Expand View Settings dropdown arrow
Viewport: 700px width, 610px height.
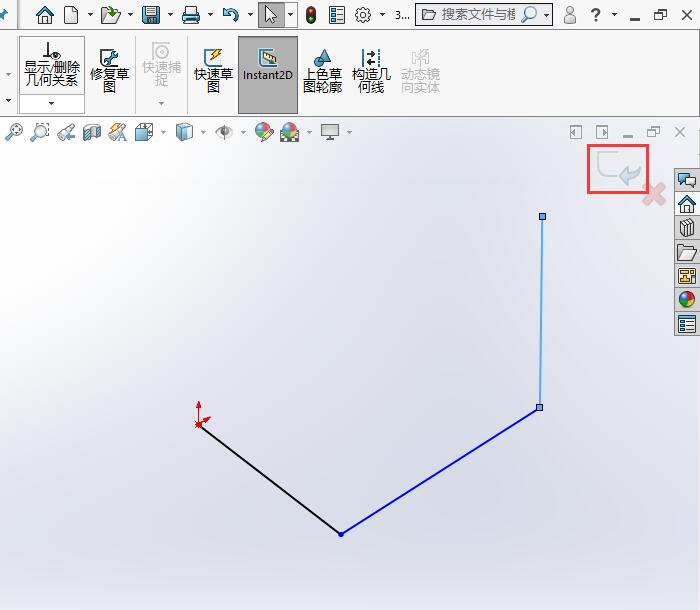(x=349, y=132)
